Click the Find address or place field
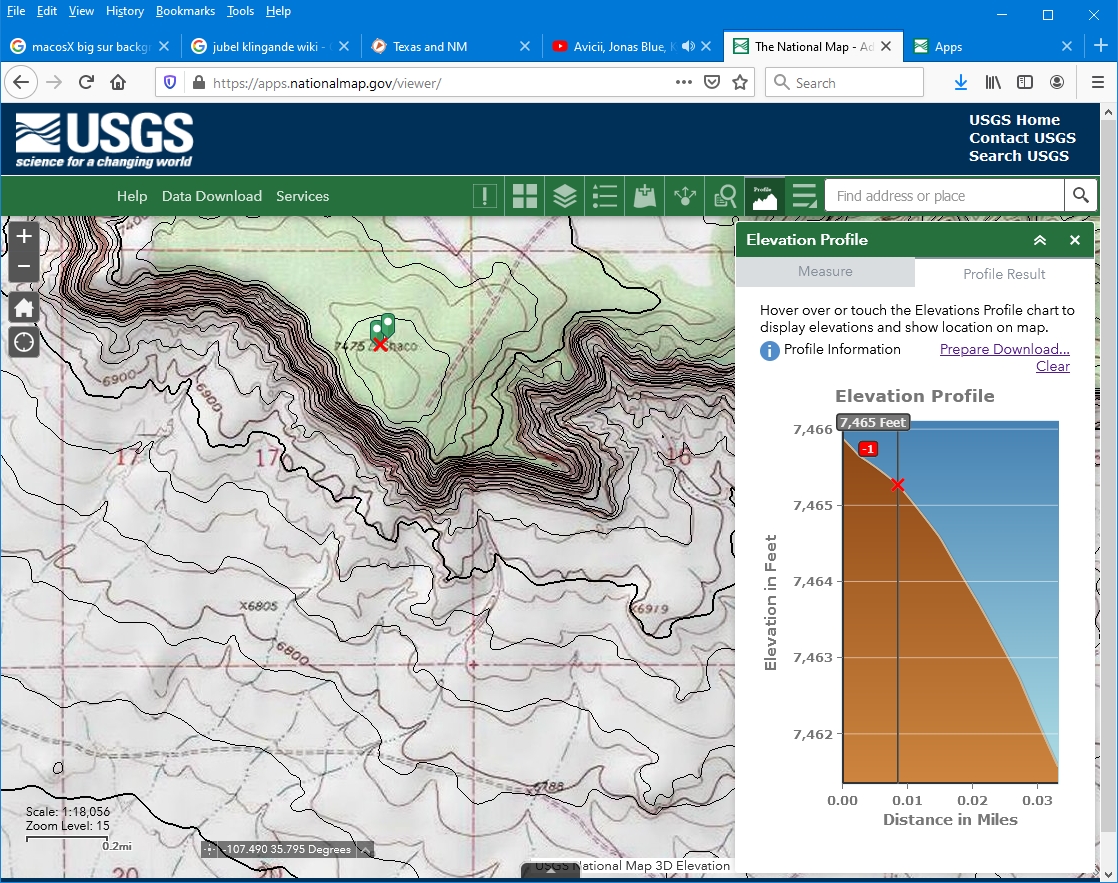 click(x=944, y=196)
